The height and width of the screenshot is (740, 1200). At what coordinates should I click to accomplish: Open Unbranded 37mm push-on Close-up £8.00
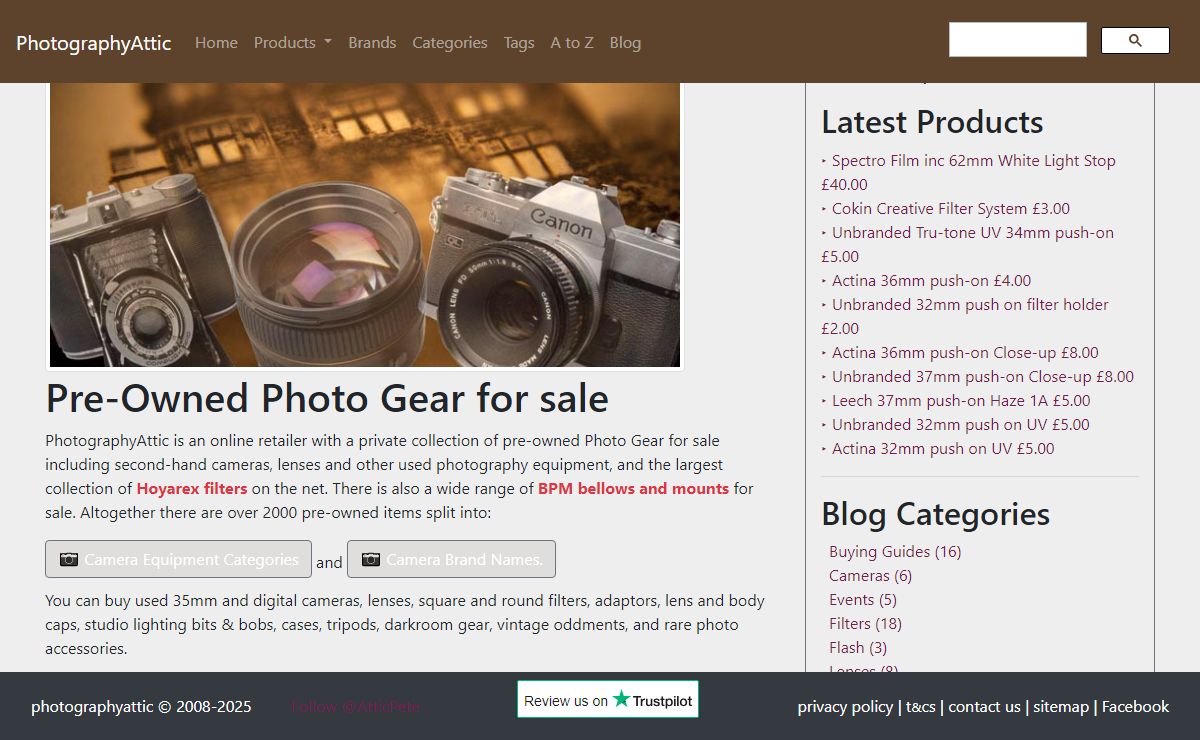pyautogui.click(x=983, y=376)
